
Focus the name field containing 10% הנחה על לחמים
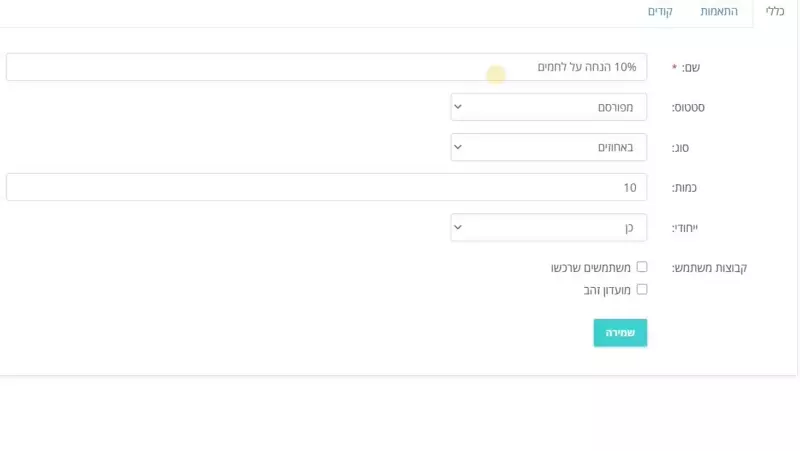pos(327,67)
